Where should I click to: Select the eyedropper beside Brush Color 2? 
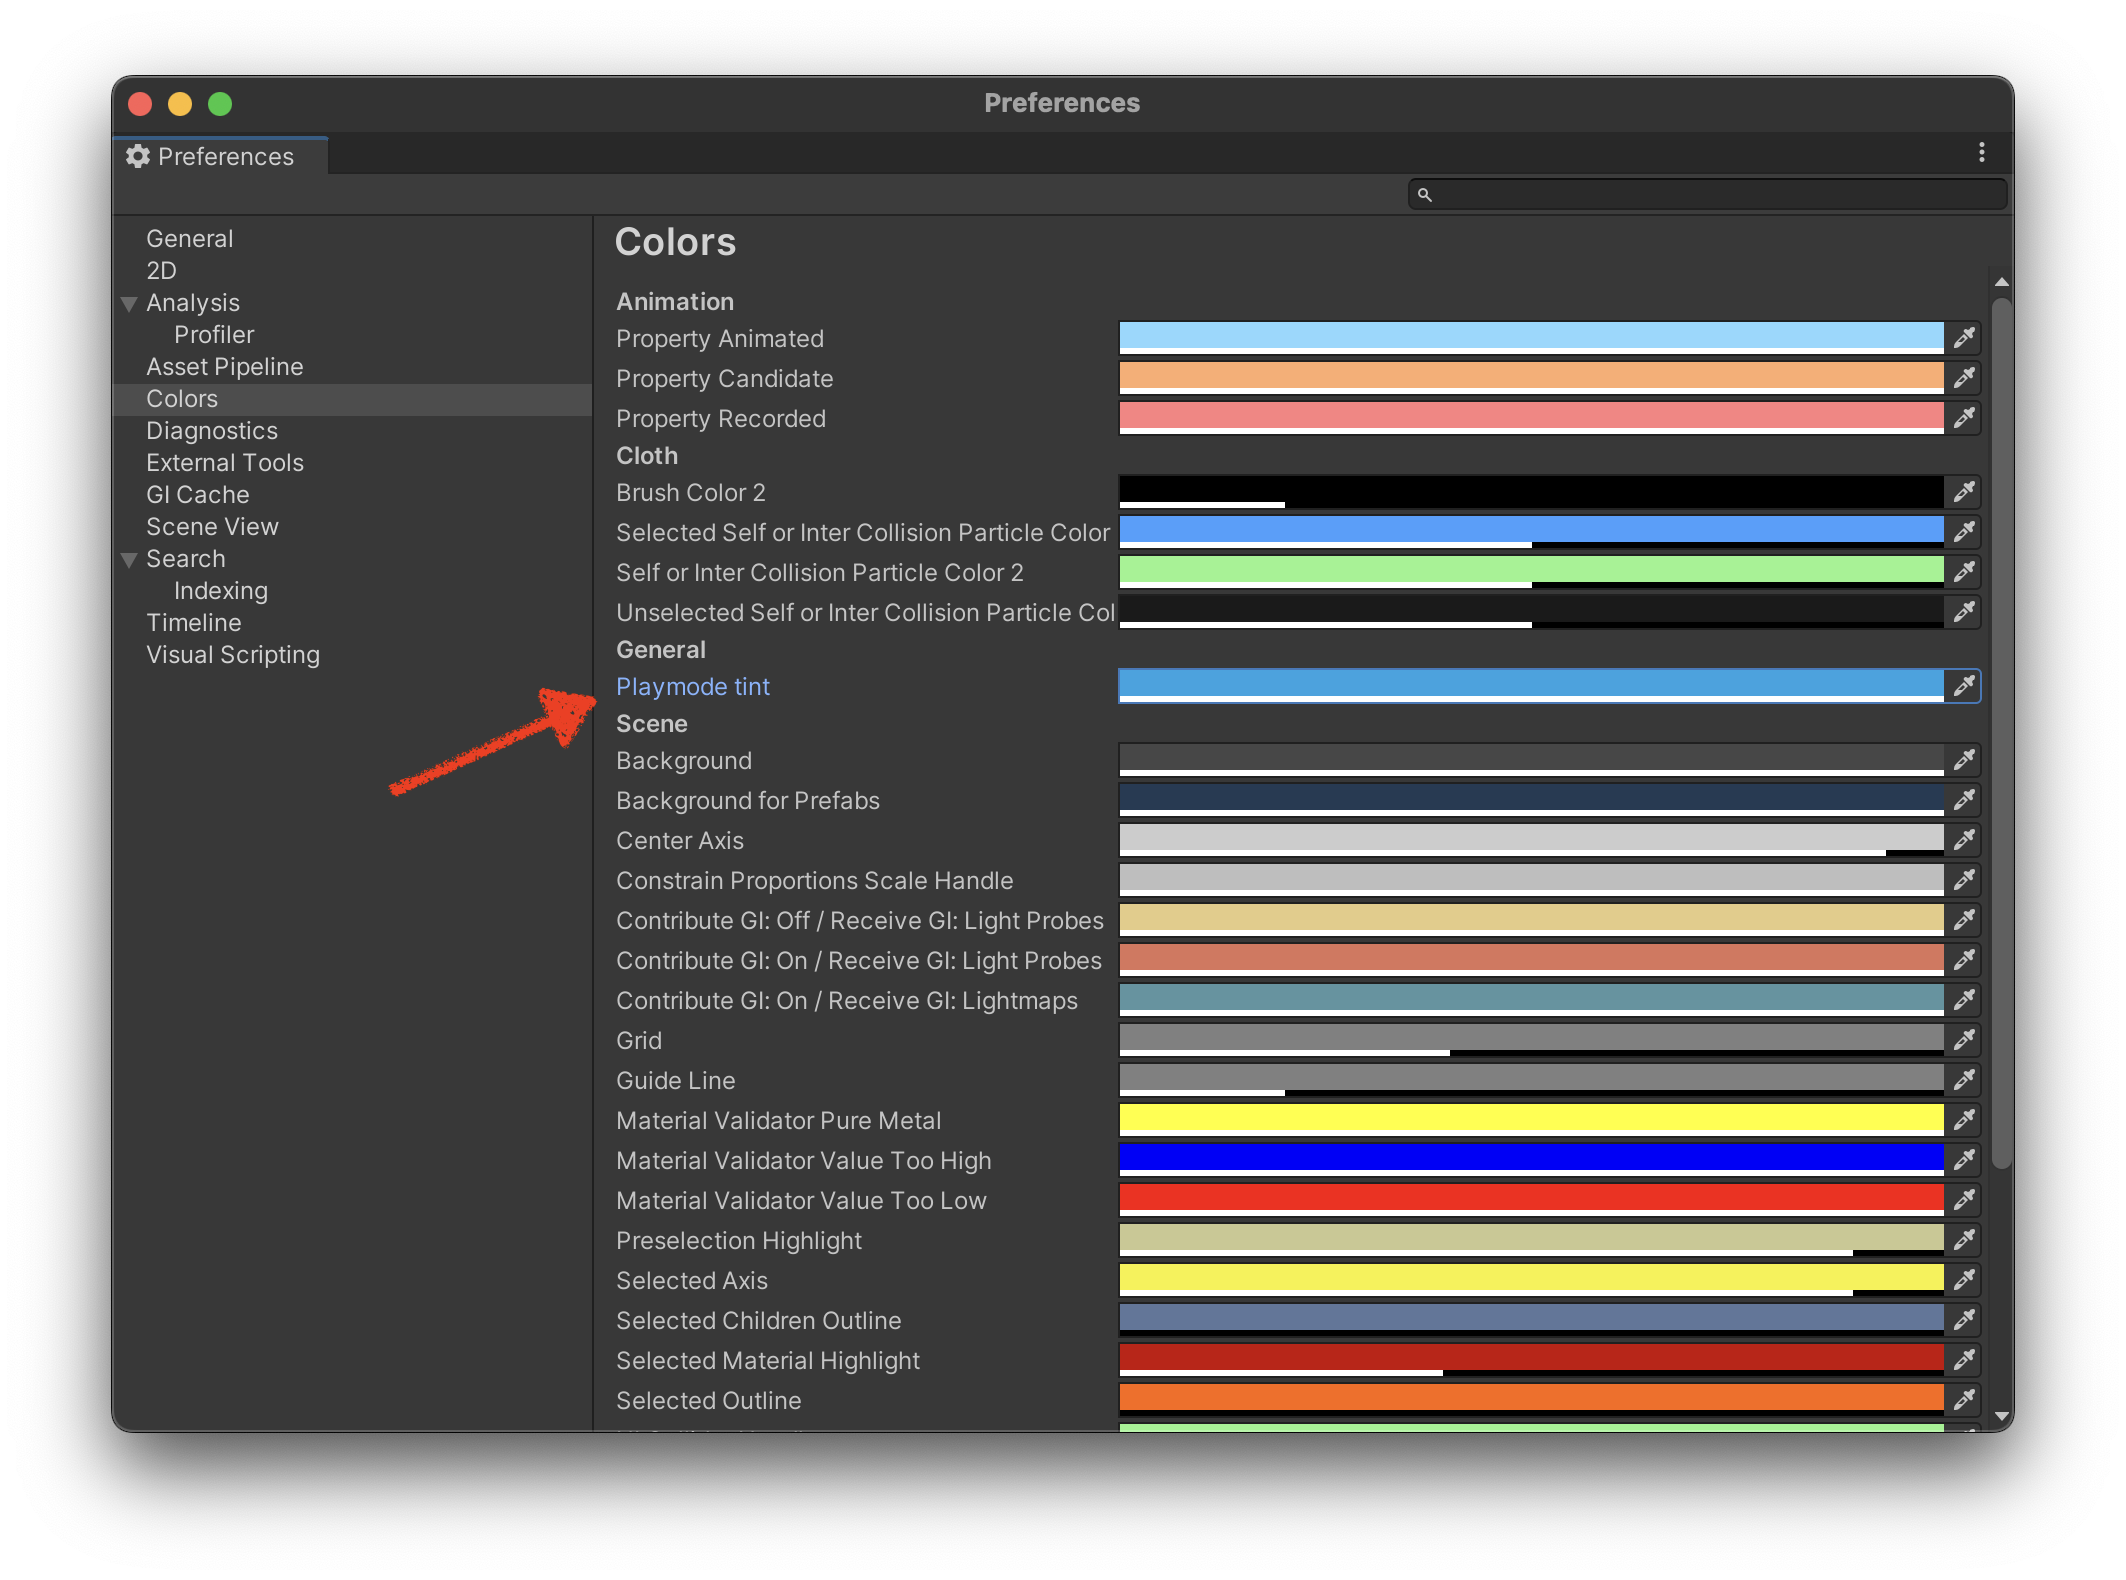1962,492
